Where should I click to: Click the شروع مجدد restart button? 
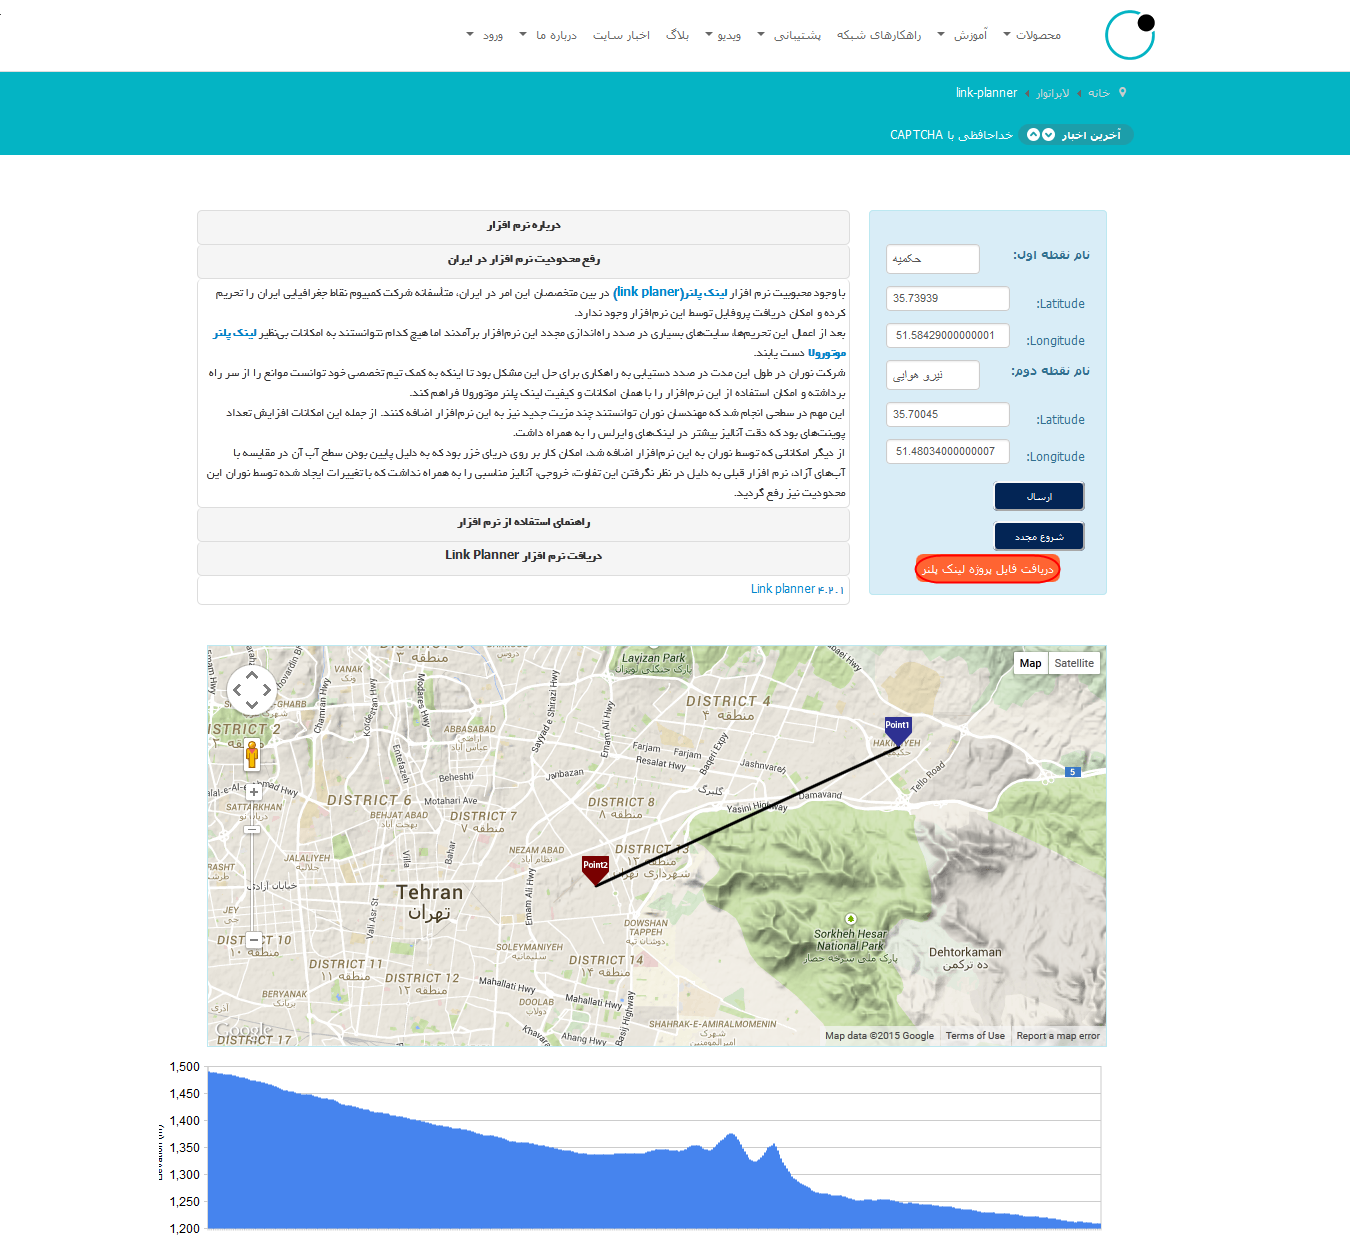tap(1039, 537)
